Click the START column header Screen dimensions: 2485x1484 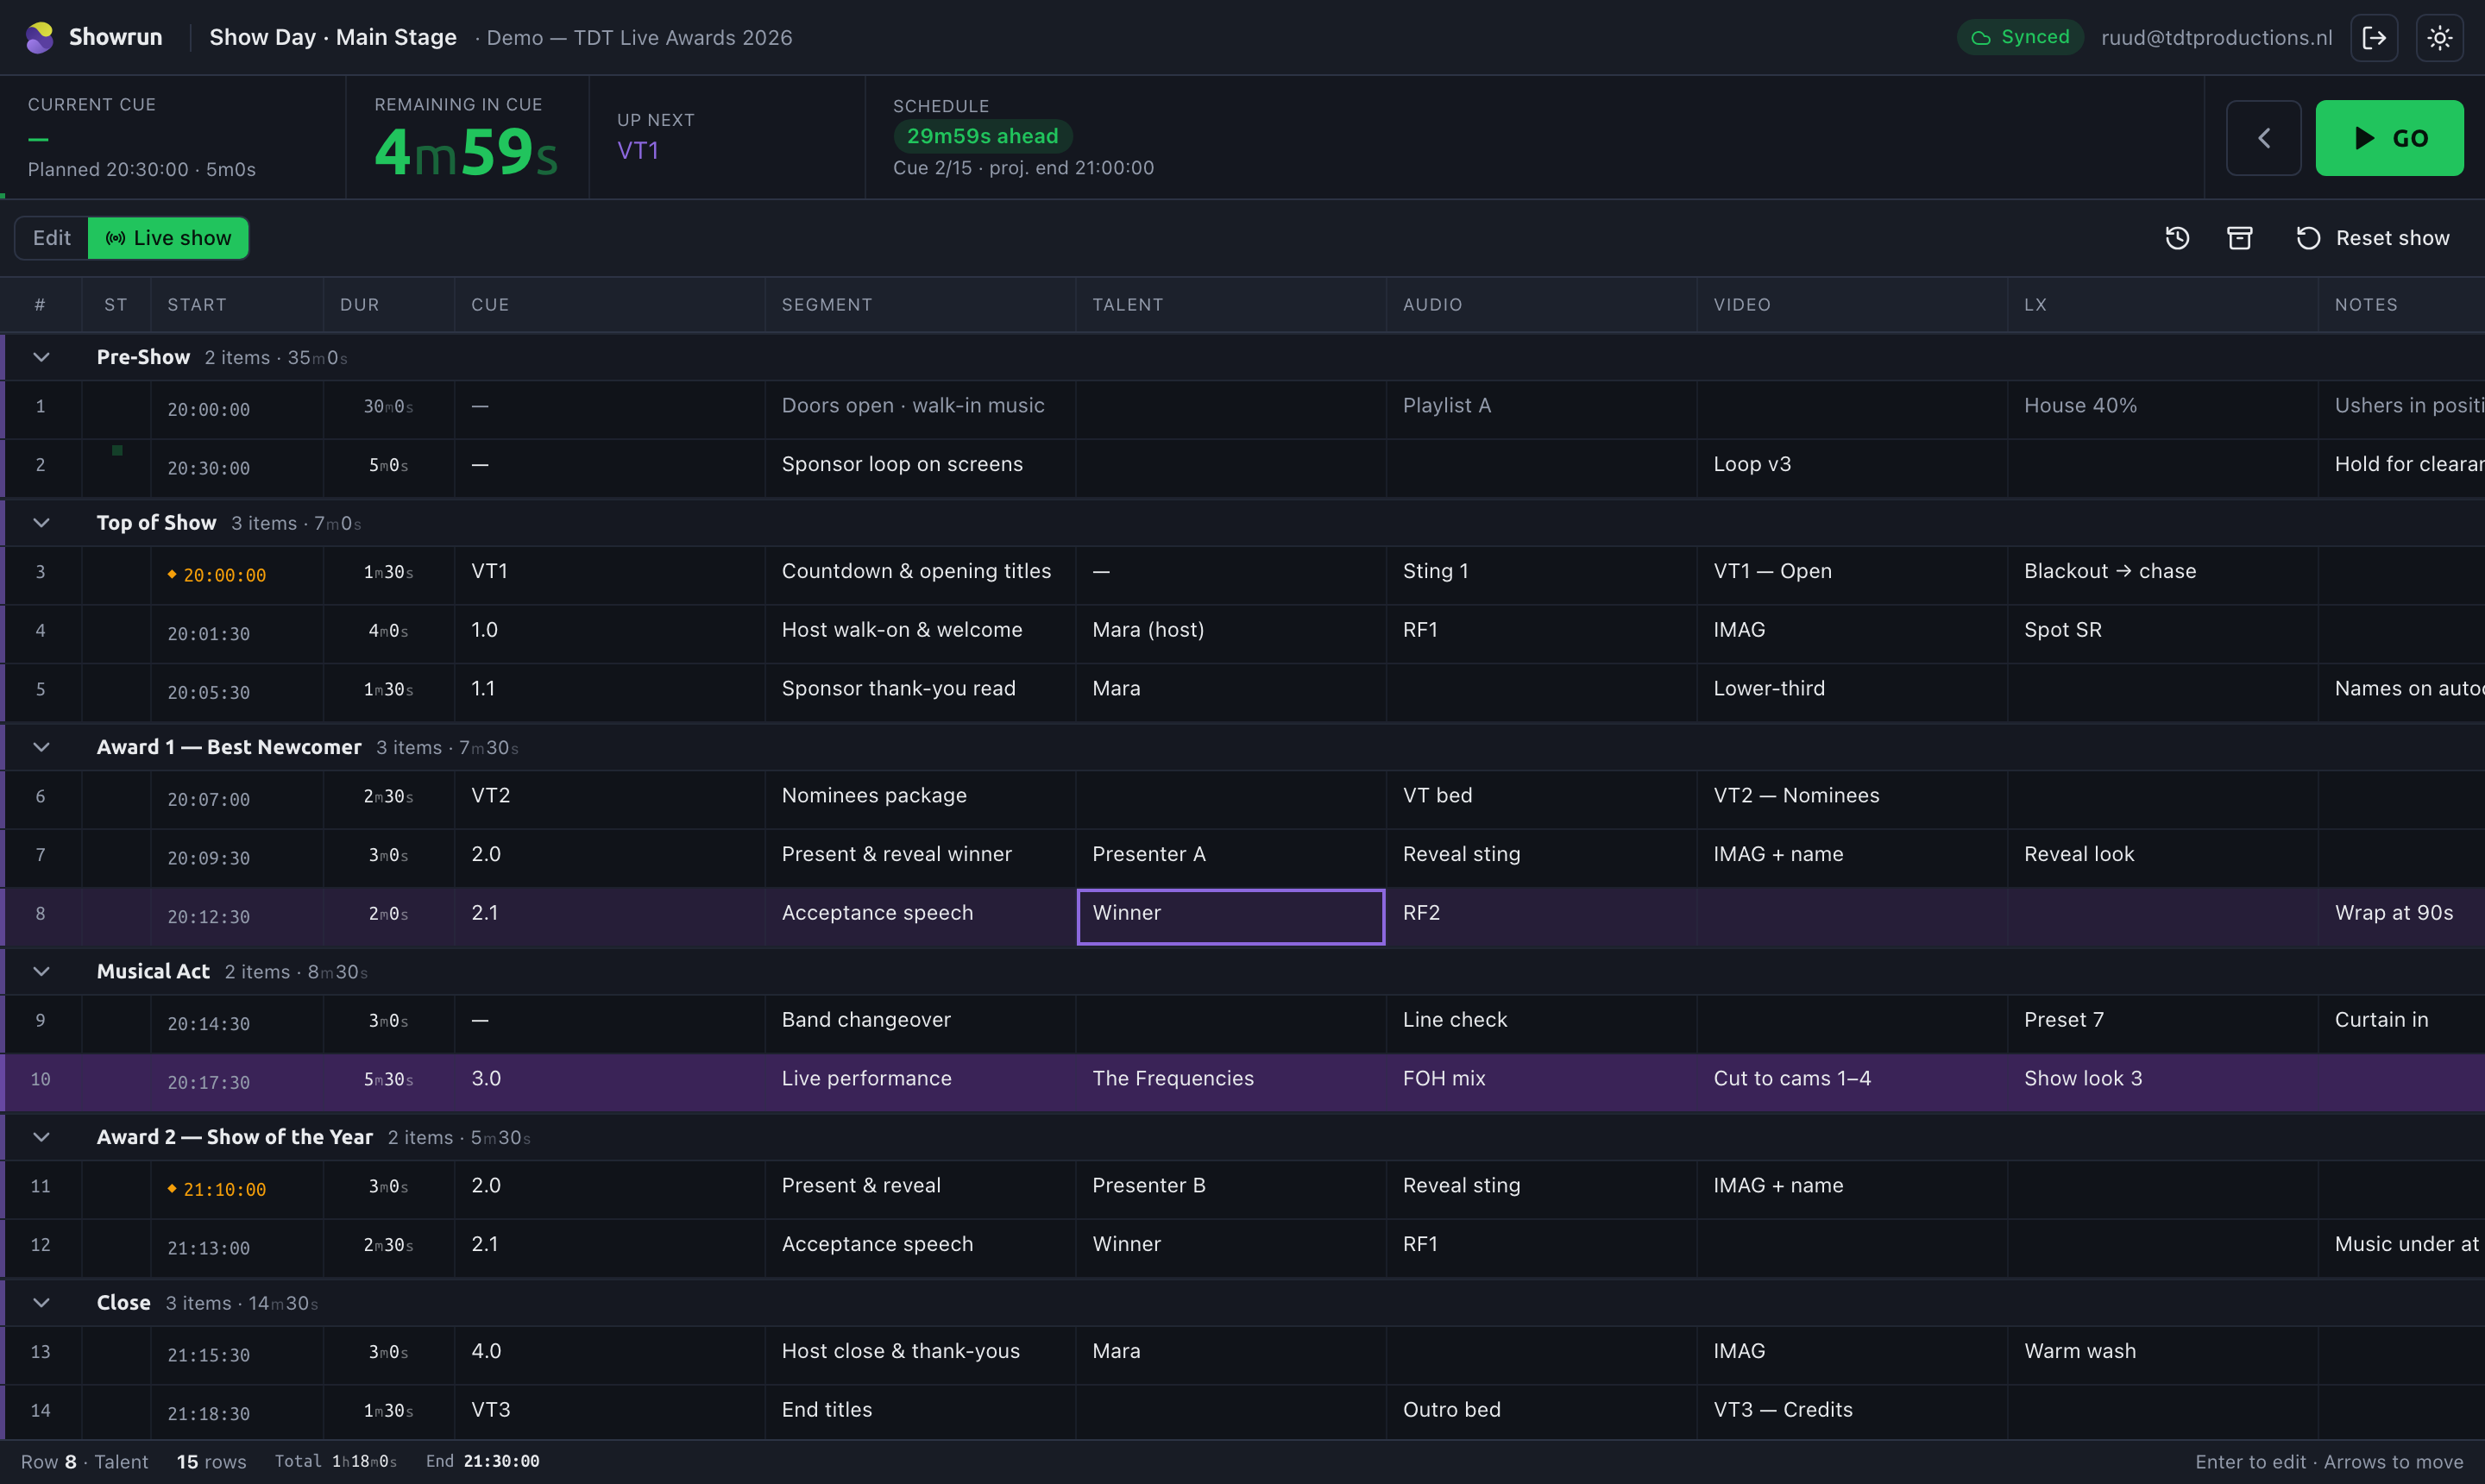coord(237,305)
